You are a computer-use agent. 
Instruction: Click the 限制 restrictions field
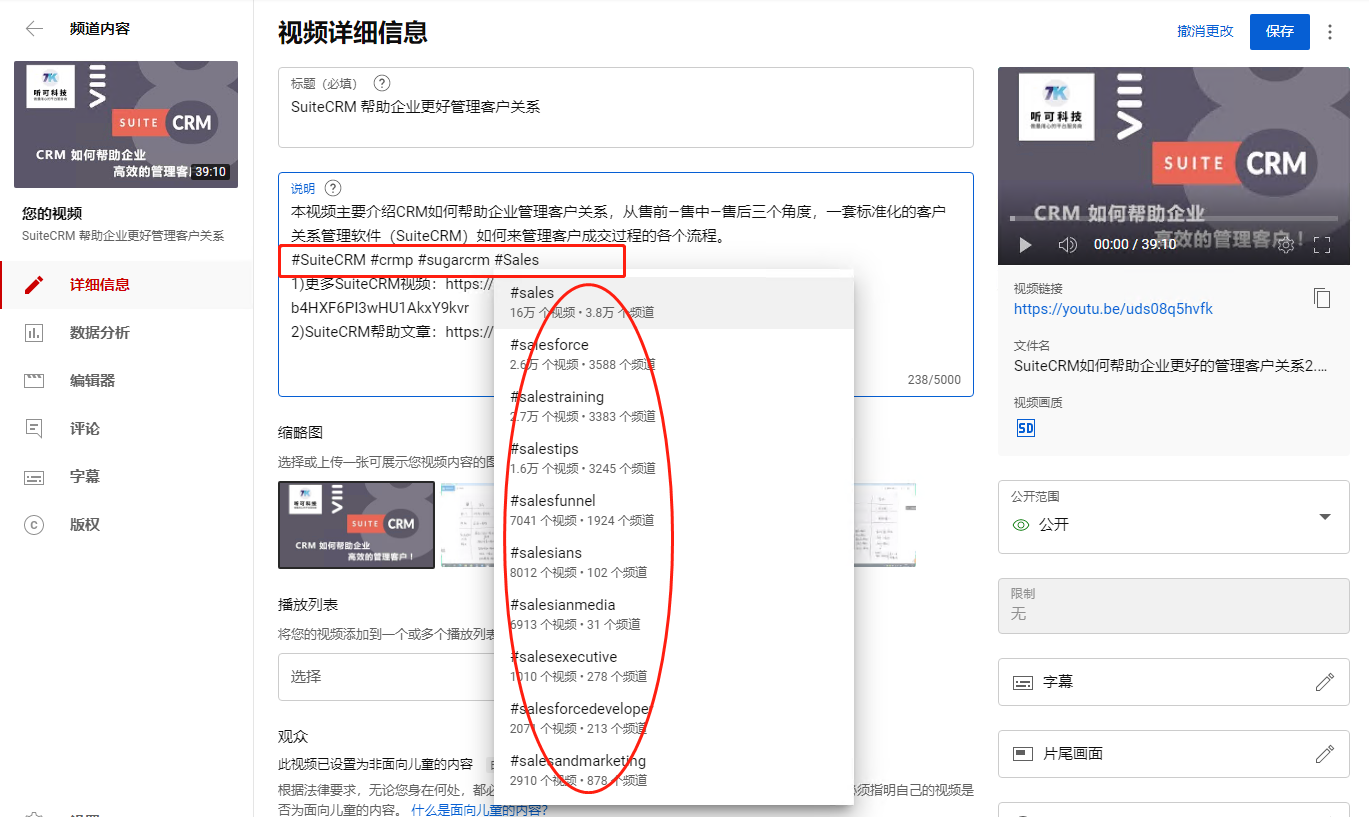pyautogui.click(x=1173, y=605)
